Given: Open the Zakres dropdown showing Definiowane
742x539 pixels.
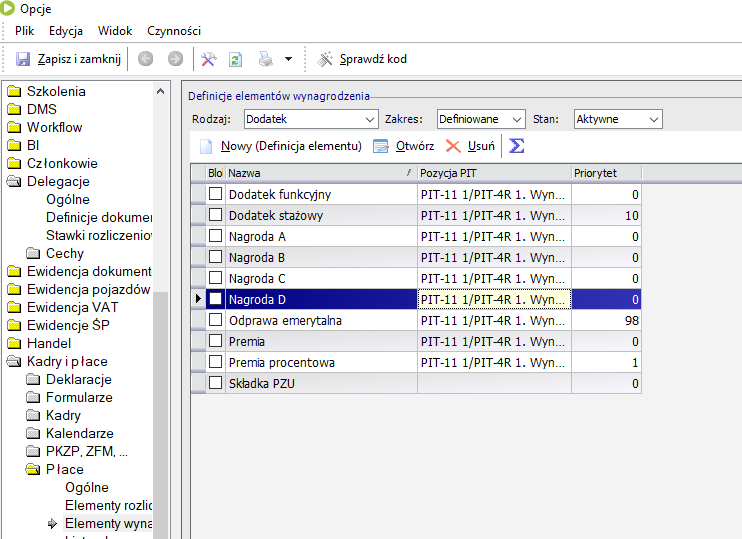Looking at the screenshot, I should click(x=481, y=119).
